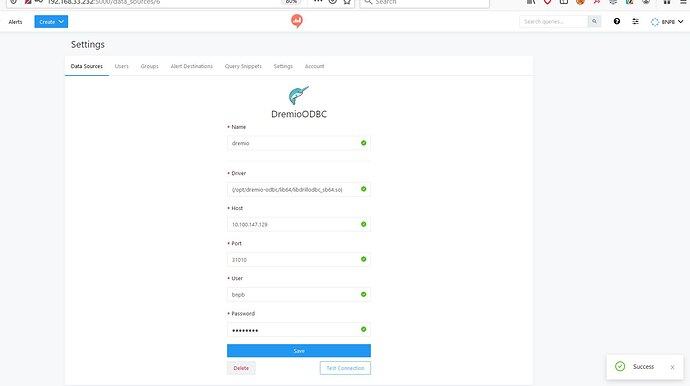
Task: Focus the Name input field
Action: (x=299, y=143)
